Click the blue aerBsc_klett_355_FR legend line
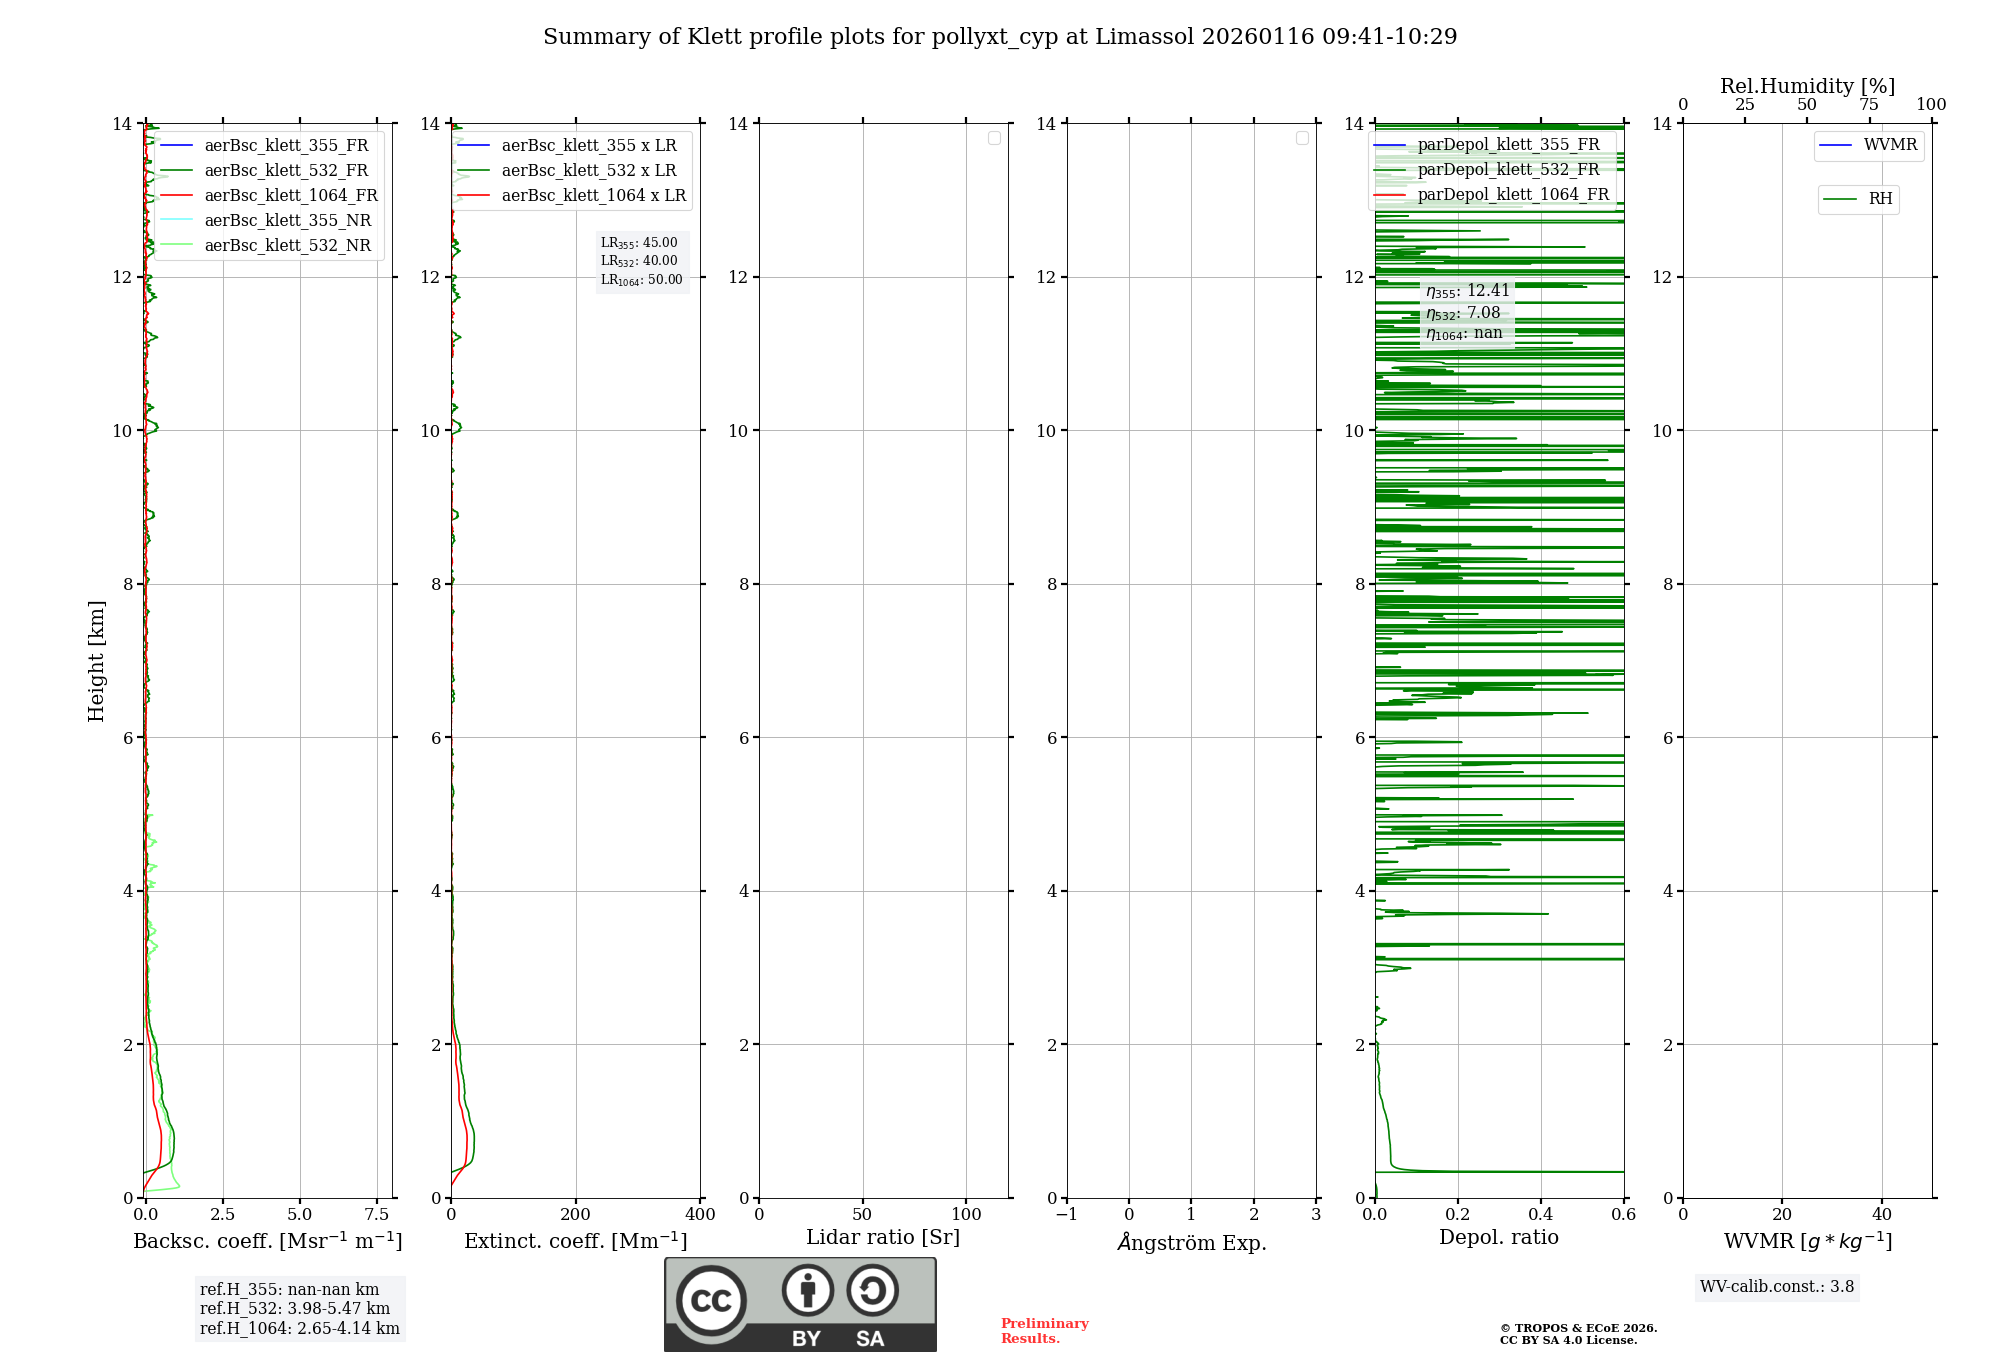Viewport: 2000px width, 1360px height. pos(176,146)
